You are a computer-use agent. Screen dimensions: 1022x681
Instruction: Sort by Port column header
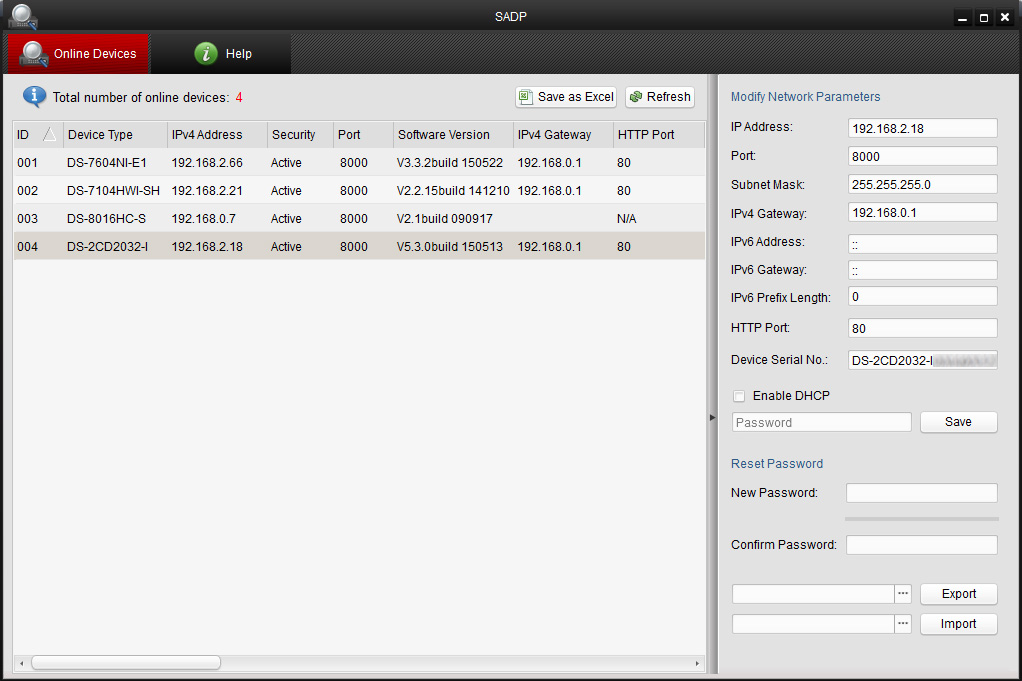363,134
